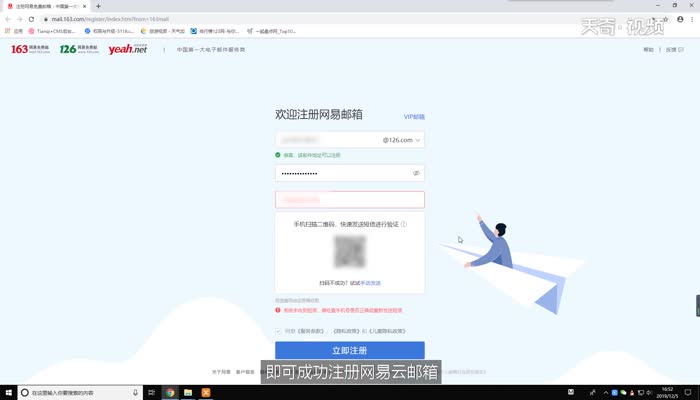The height and width of the screenshot is (400, 700).
Task: Click the 163 mail logo
Action: pos(30,49)
